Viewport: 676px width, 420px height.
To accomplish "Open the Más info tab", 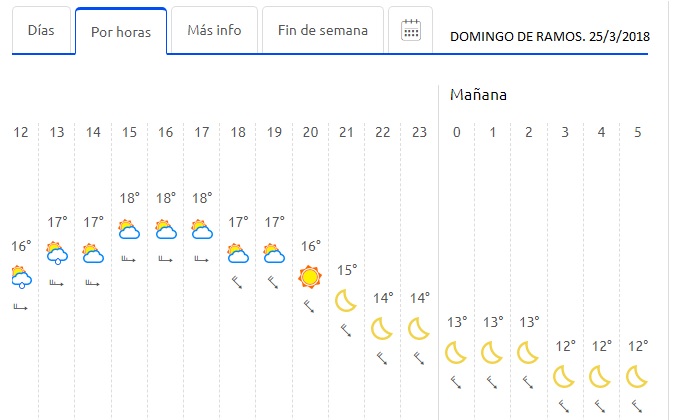I will pos(214,30).
